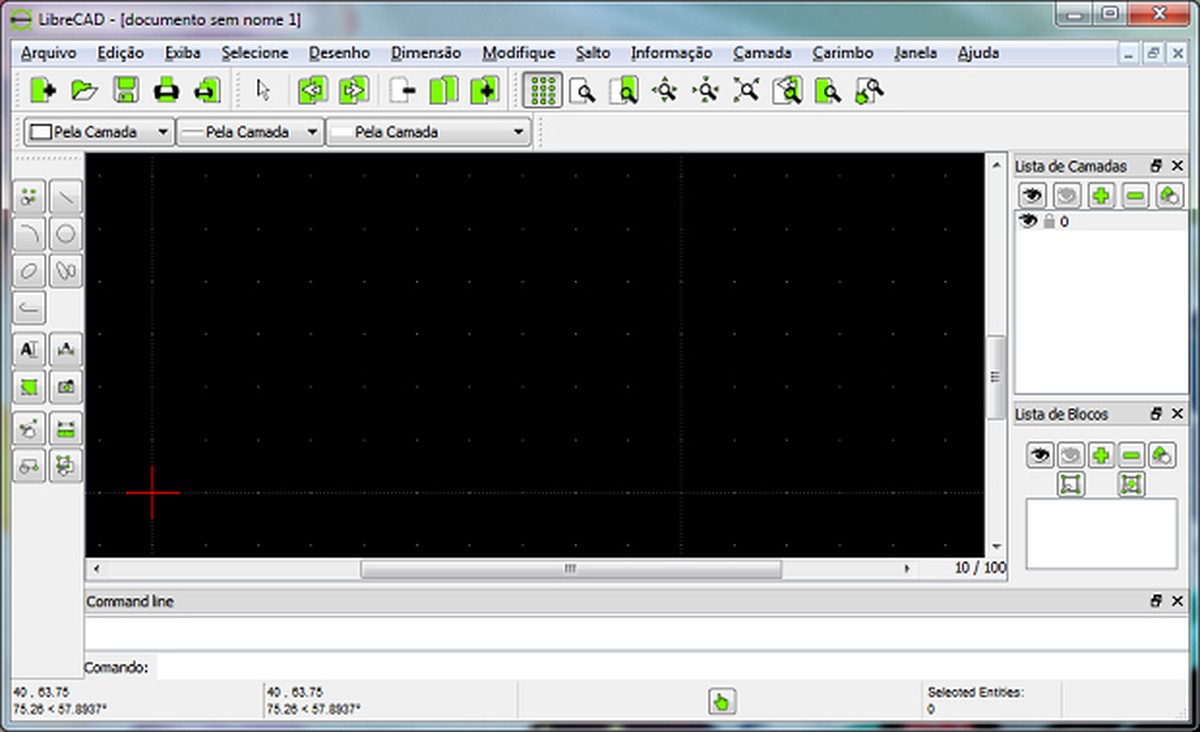
Task: Save the document with diskette icon
Action: point(126,91)
